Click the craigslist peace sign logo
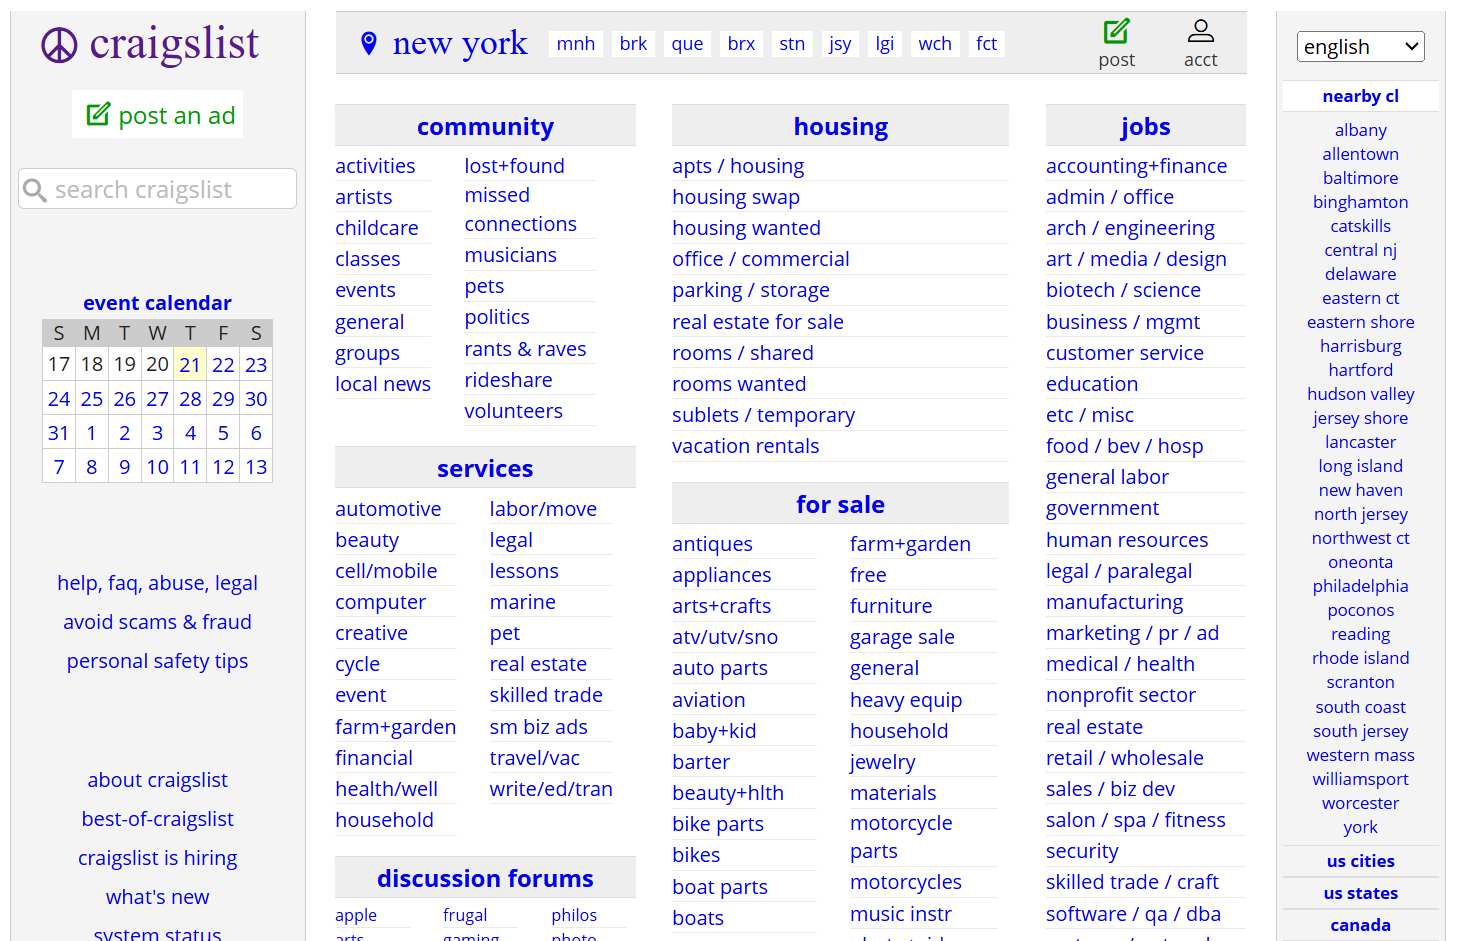This screenshot has height=941, width=1467. [x=59, y=45]
